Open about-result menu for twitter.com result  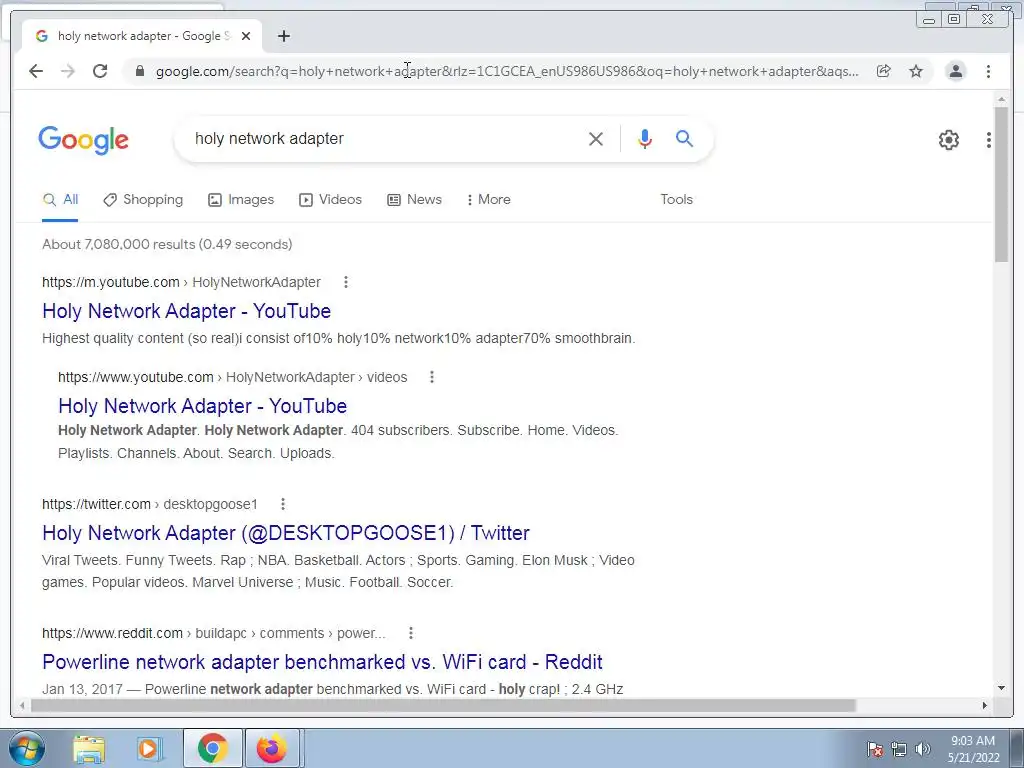(283, 504)
